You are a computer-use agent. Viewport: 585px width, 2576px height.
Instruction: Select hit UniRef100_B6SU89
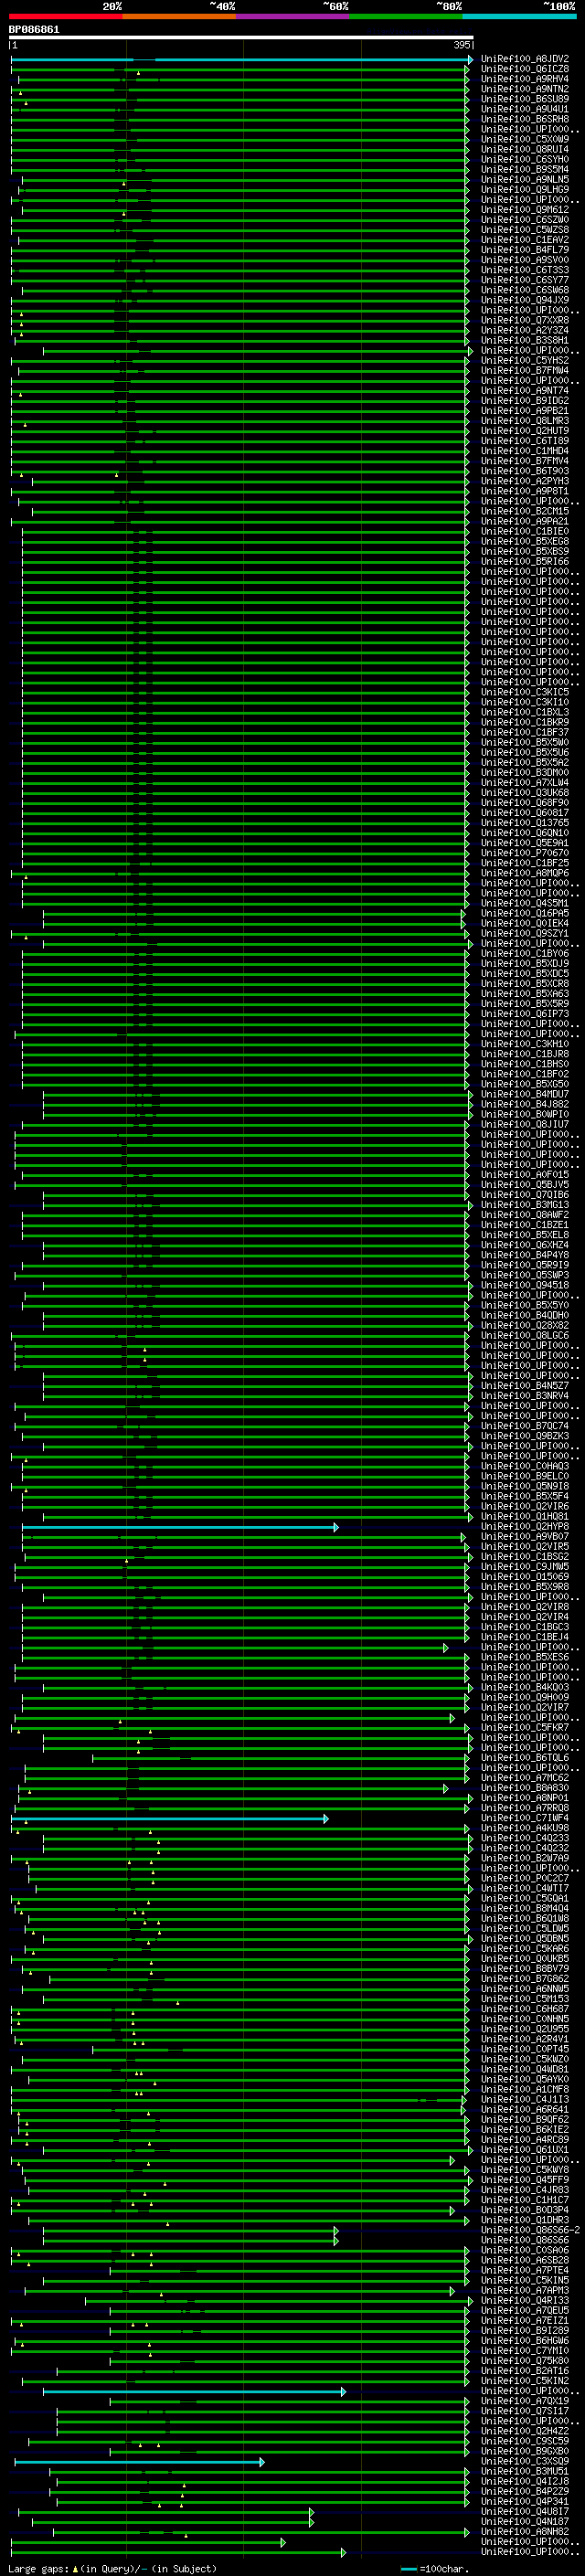pos(525,99)
